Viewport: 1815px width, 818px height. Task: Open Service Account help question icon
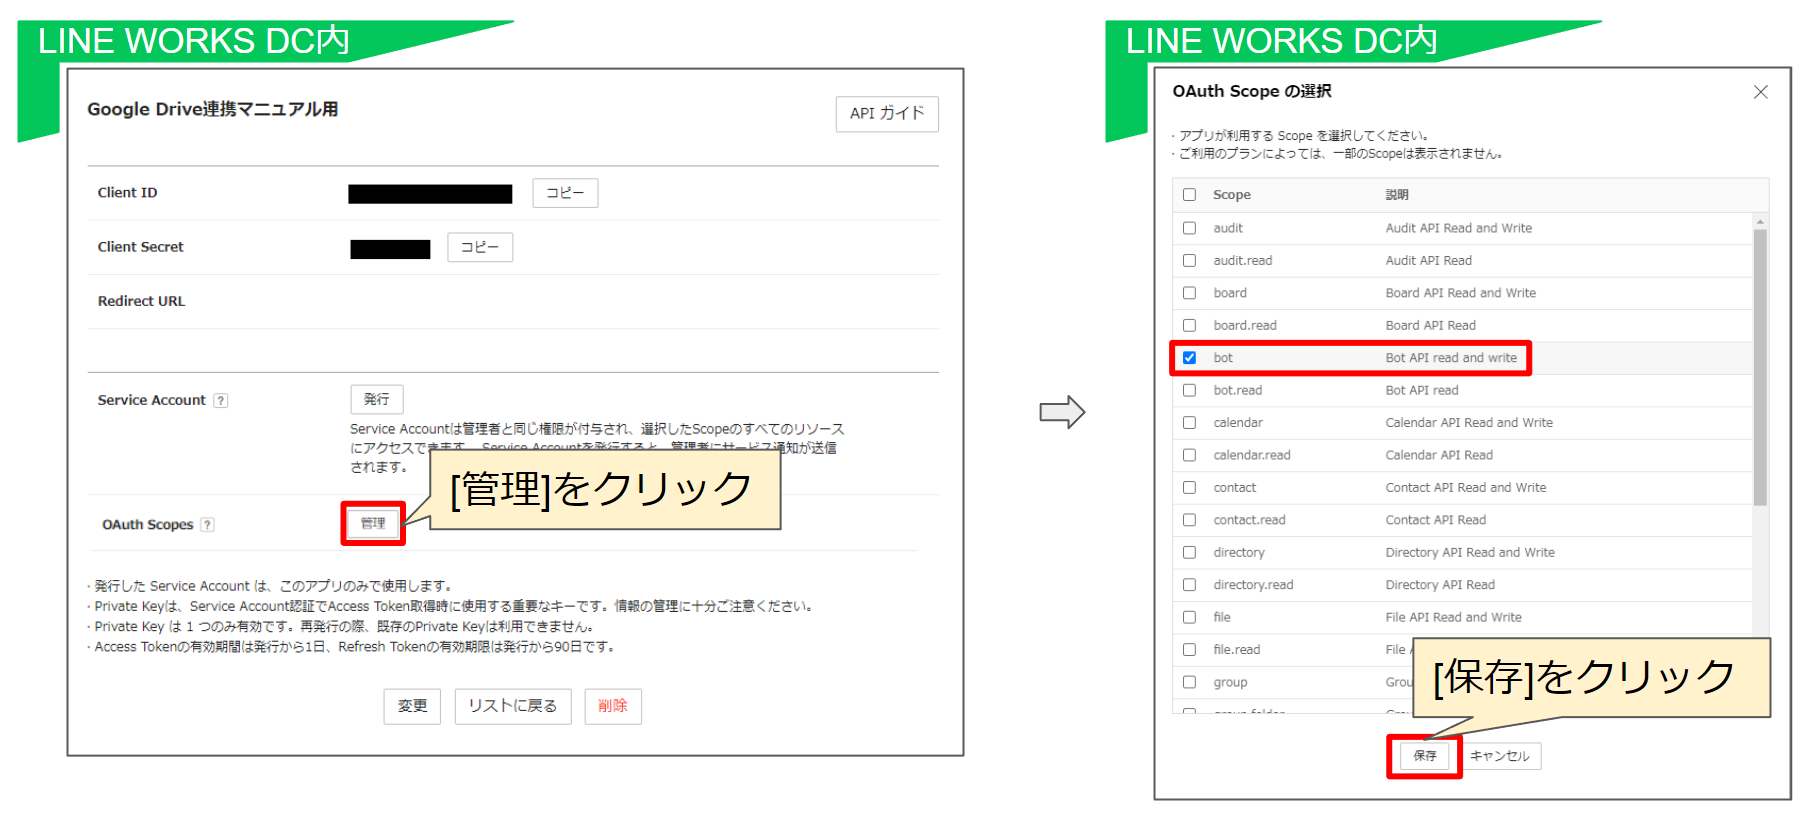coord(221,400)
